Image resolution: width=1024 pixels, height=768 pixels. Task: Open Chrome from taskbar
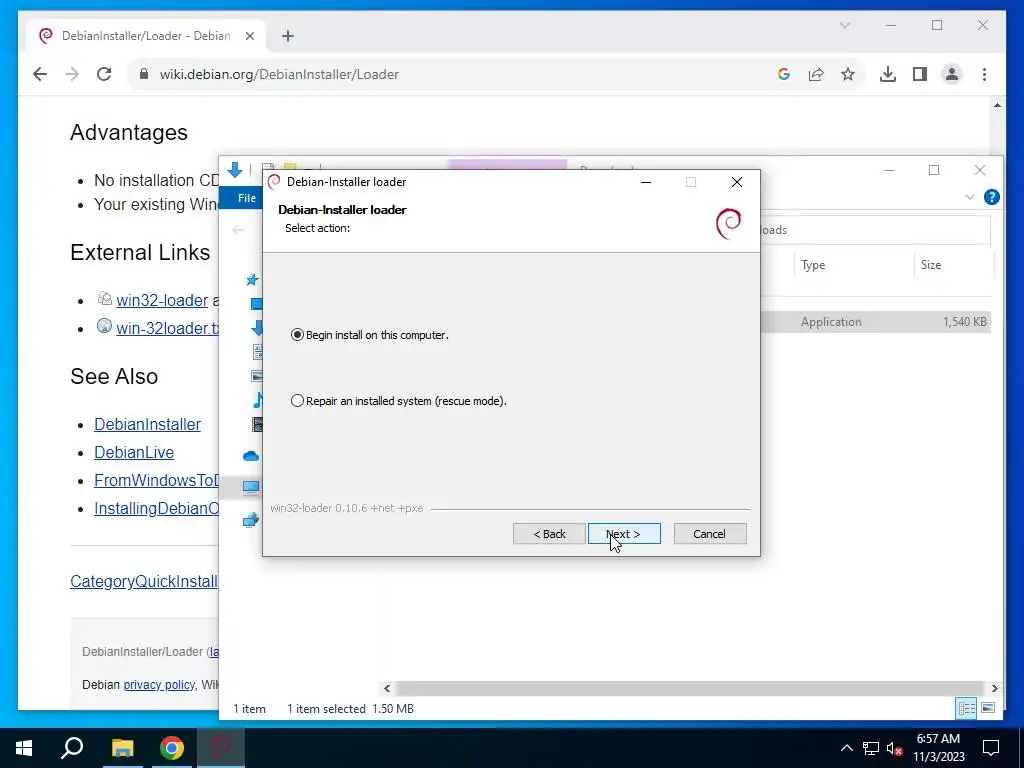pyautogui.click(x=172, y=748)
